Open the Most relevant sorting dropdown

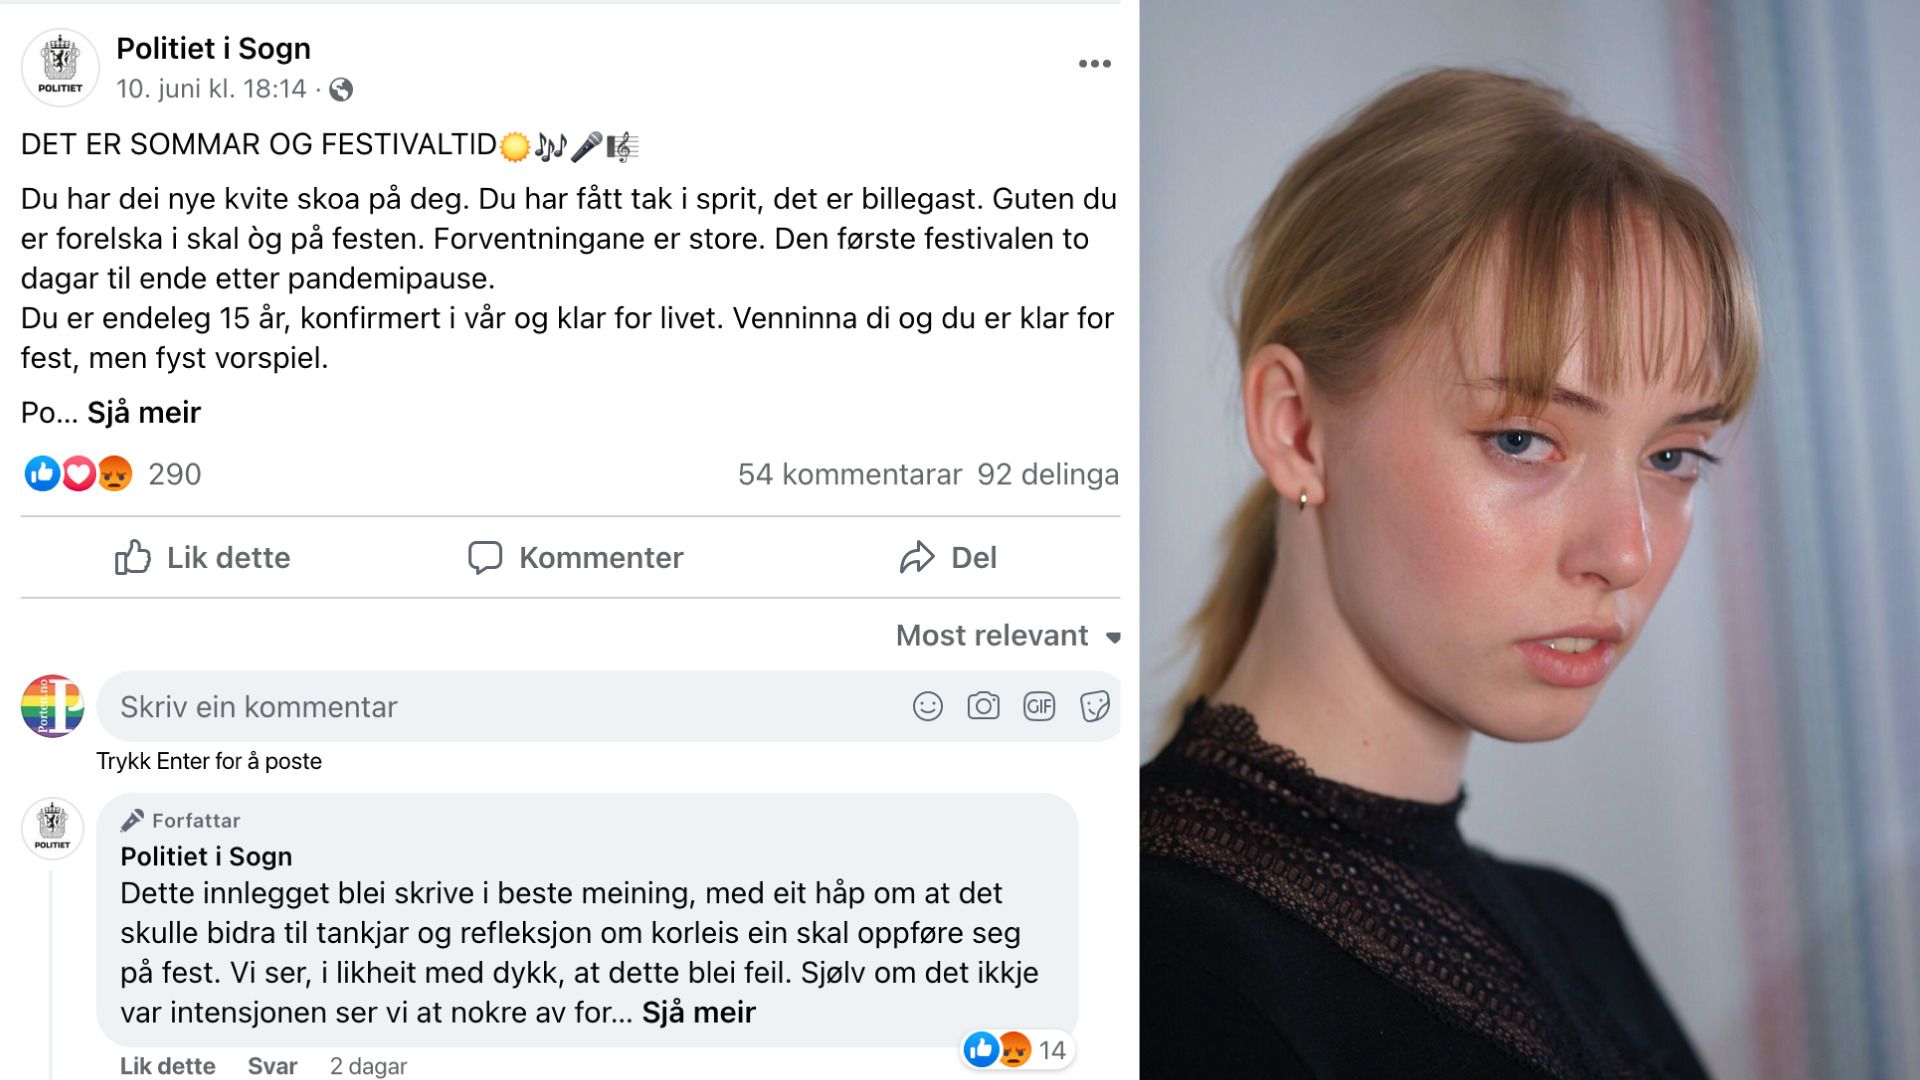point(1007,636)
